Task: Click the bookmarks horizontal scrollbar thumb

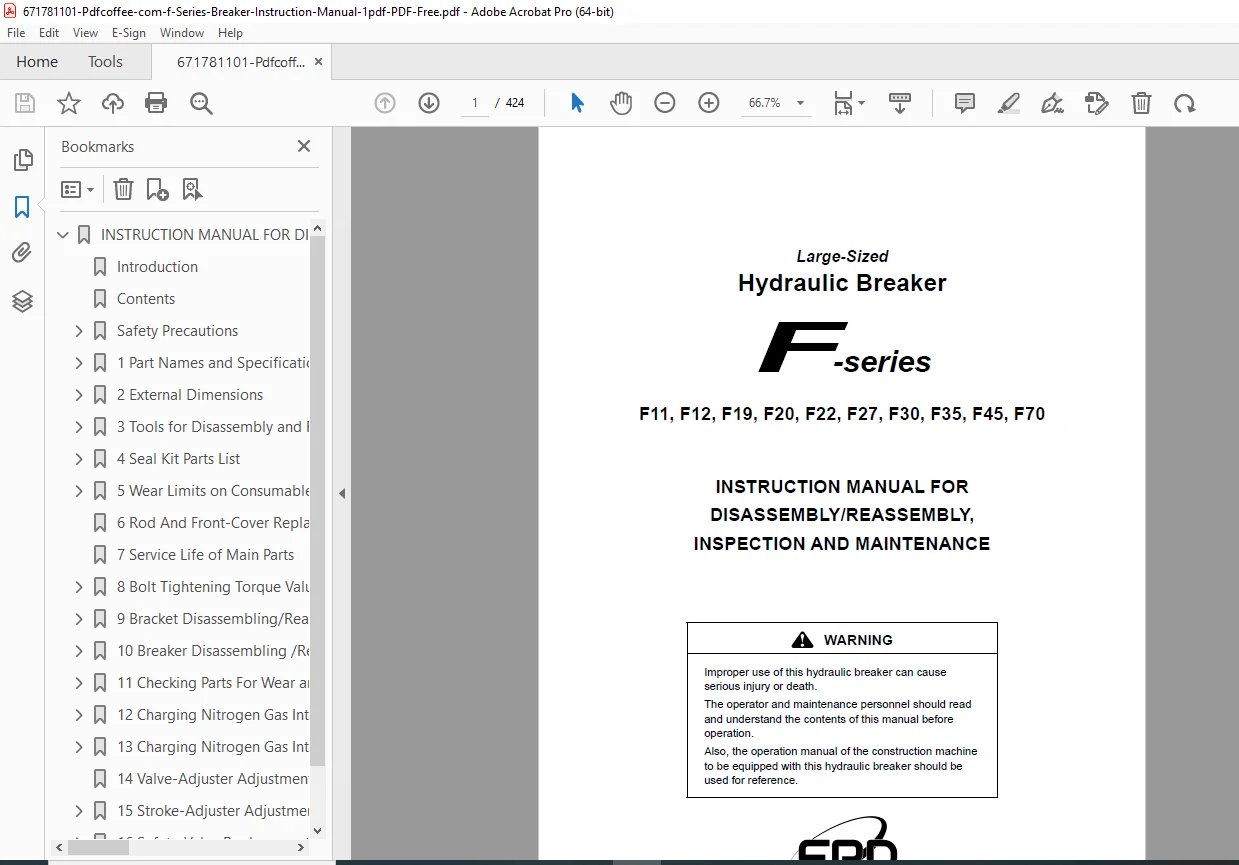Action: pyautogui.click(x=99, y=847)
